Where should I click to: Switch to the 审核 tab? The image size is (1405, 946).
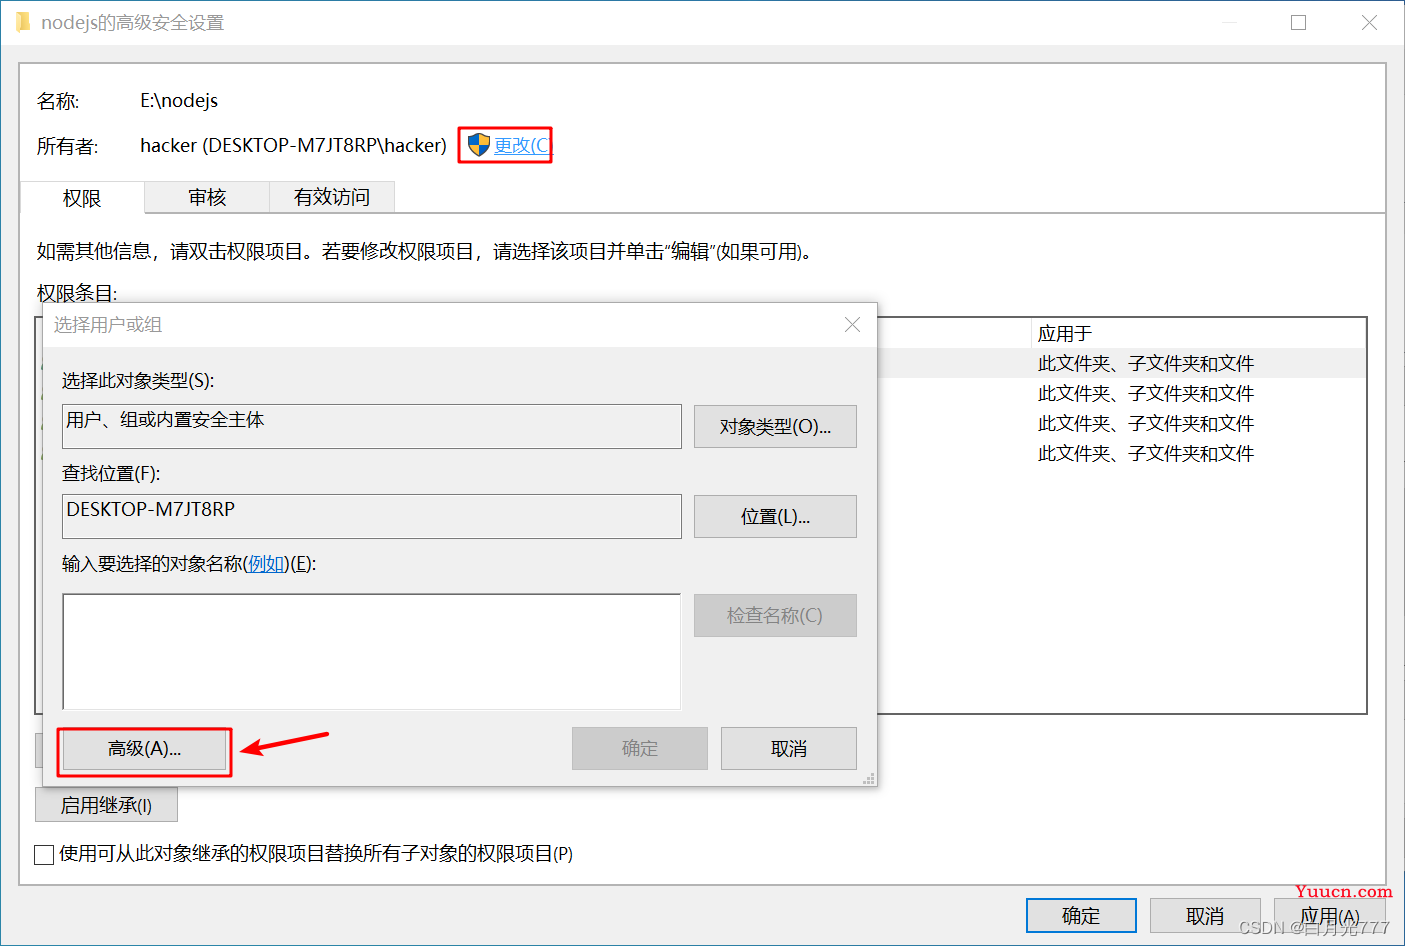coord(207,197)
